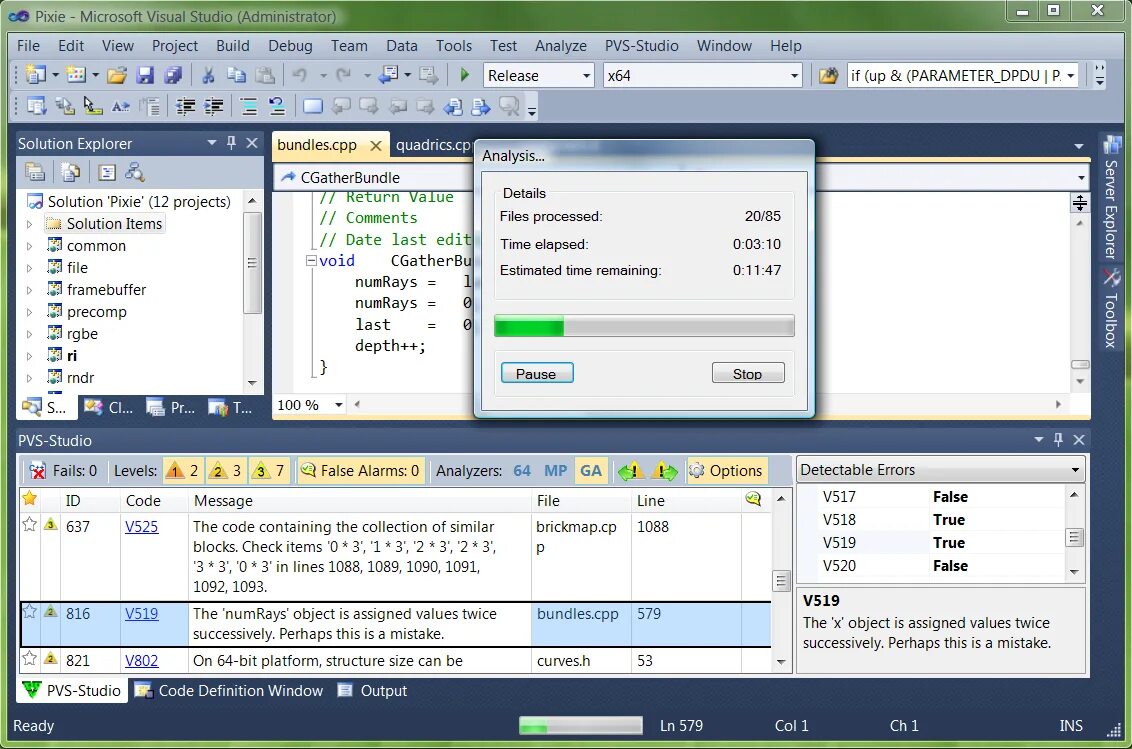Click the Navigate Backward icon
This screenshot has width=1132, height=749.
(390, 75)
